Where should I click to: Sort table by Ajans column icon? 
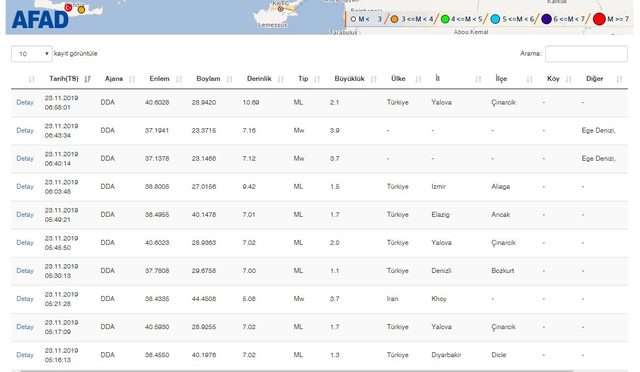(x=132, y=79)
